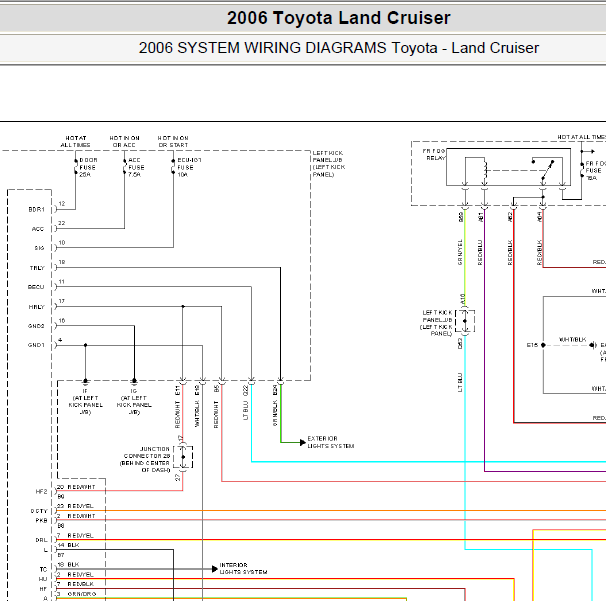Select the TRLY terminal label
The width and height of the screenshot is (606, 601).
point(37,268)
